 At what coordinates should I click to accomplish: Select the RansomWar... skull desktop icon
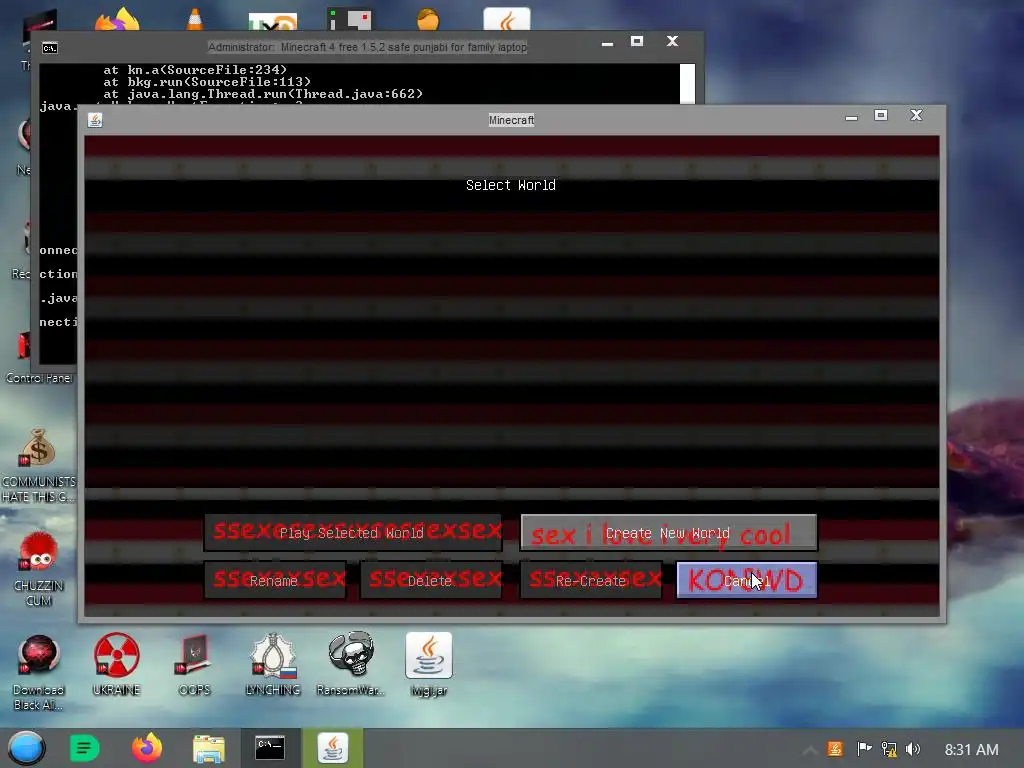click(351, 663)
